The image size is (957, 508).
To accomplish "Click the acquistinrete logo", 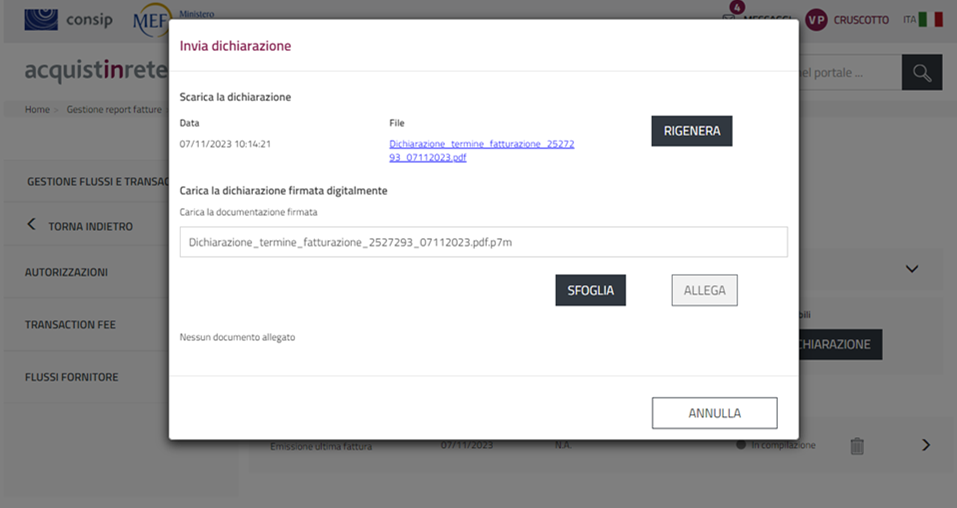I will [95, 73].
